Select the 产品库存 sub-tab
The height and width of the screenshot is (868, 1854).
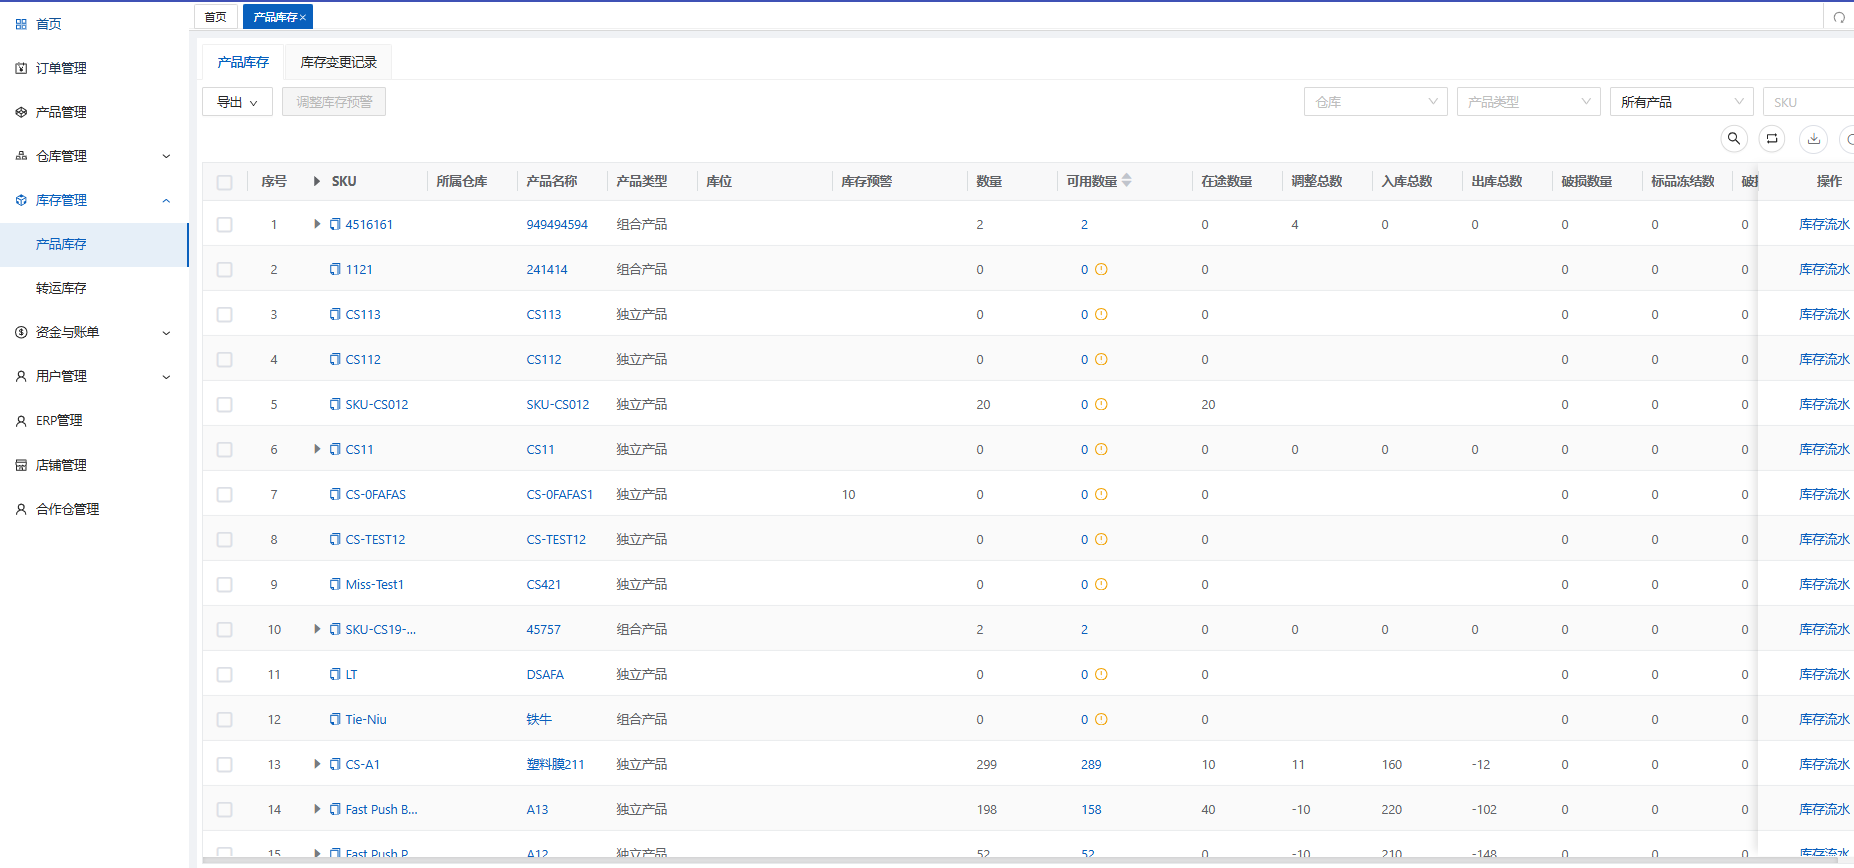(x=243, y=62)
